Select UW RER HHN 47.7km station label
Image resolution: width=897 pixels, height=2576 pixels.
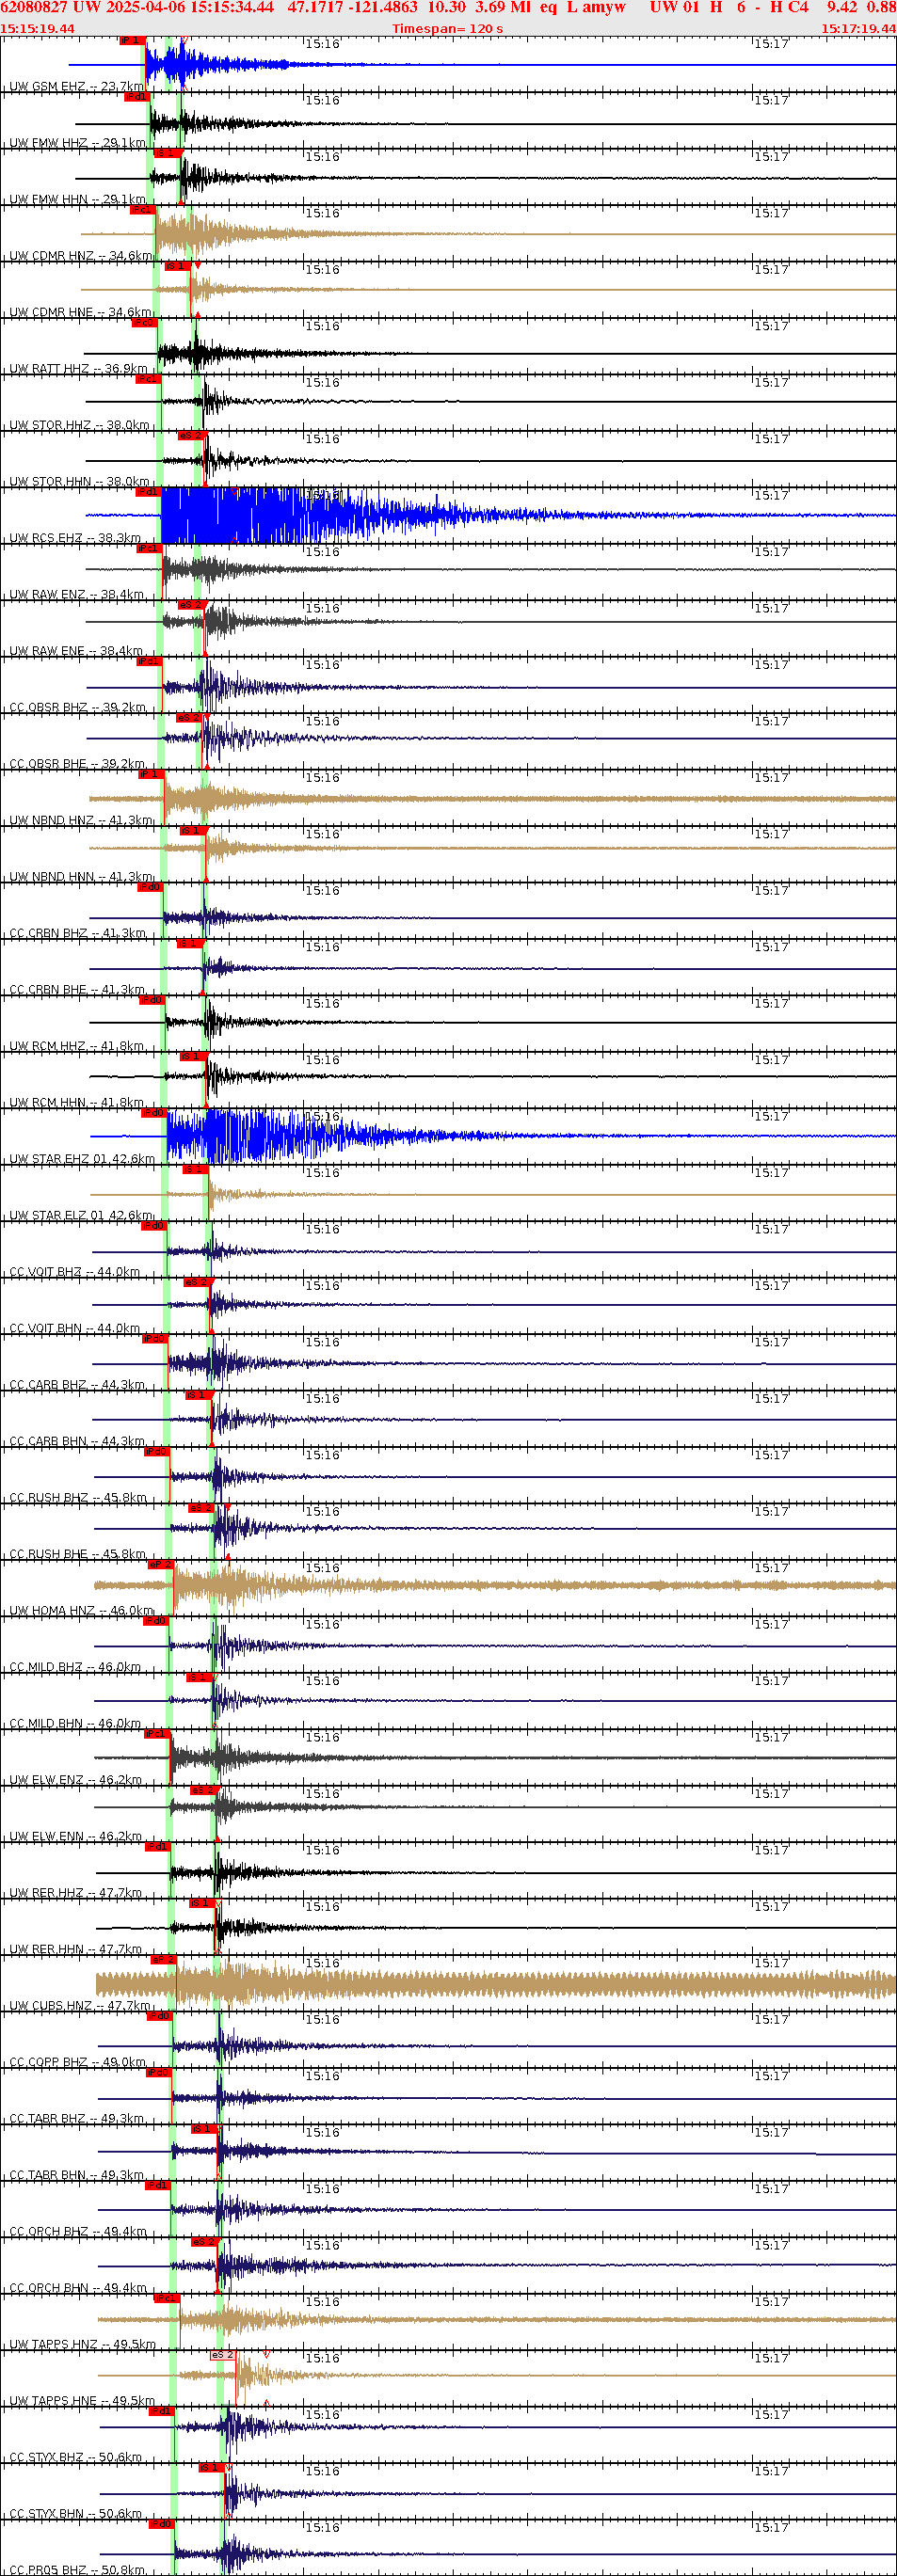point(76,1950)
